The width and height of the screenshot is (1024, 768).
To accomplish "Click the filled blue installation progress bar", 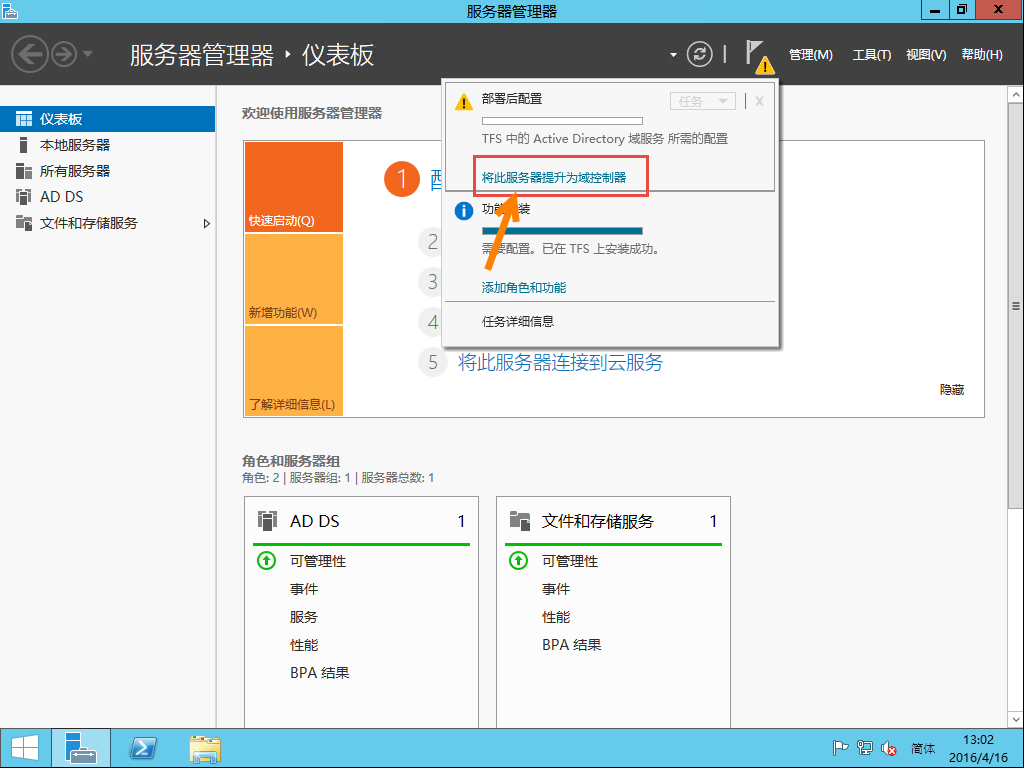I will tap(562, 231).
